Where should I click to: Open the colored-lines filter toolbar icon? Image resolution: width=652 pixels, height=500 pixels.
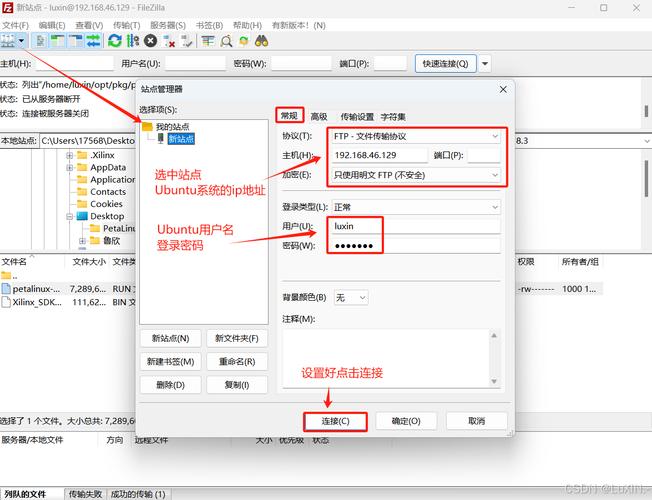tap(207, 41)
